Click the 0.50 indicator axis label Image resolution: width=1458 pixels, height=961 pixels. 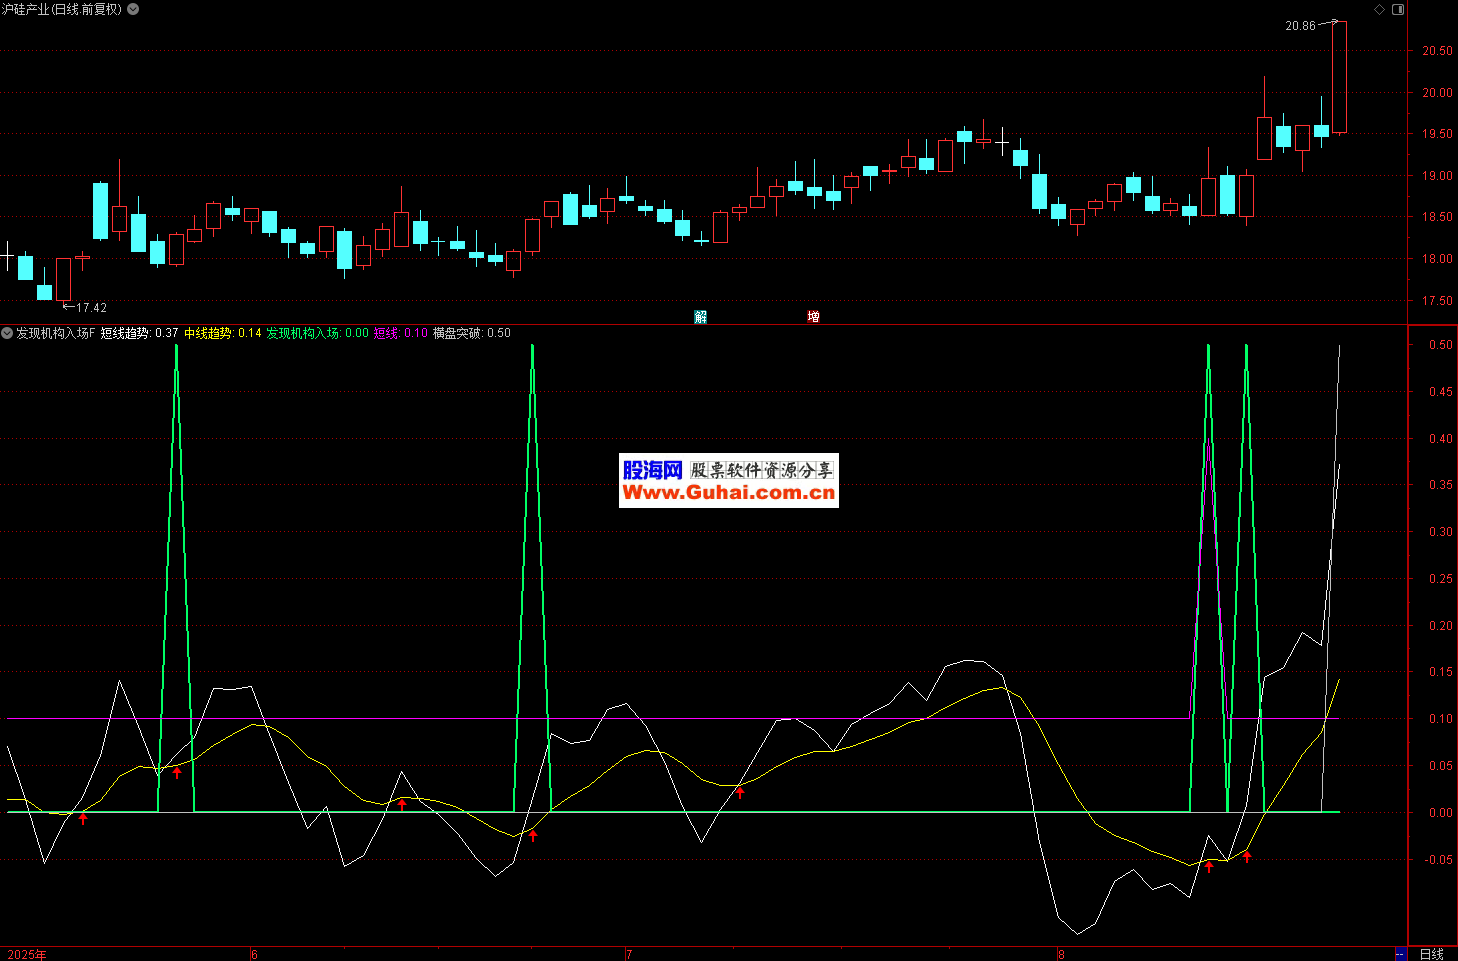pyautogui.click(x=1441, y=345)
